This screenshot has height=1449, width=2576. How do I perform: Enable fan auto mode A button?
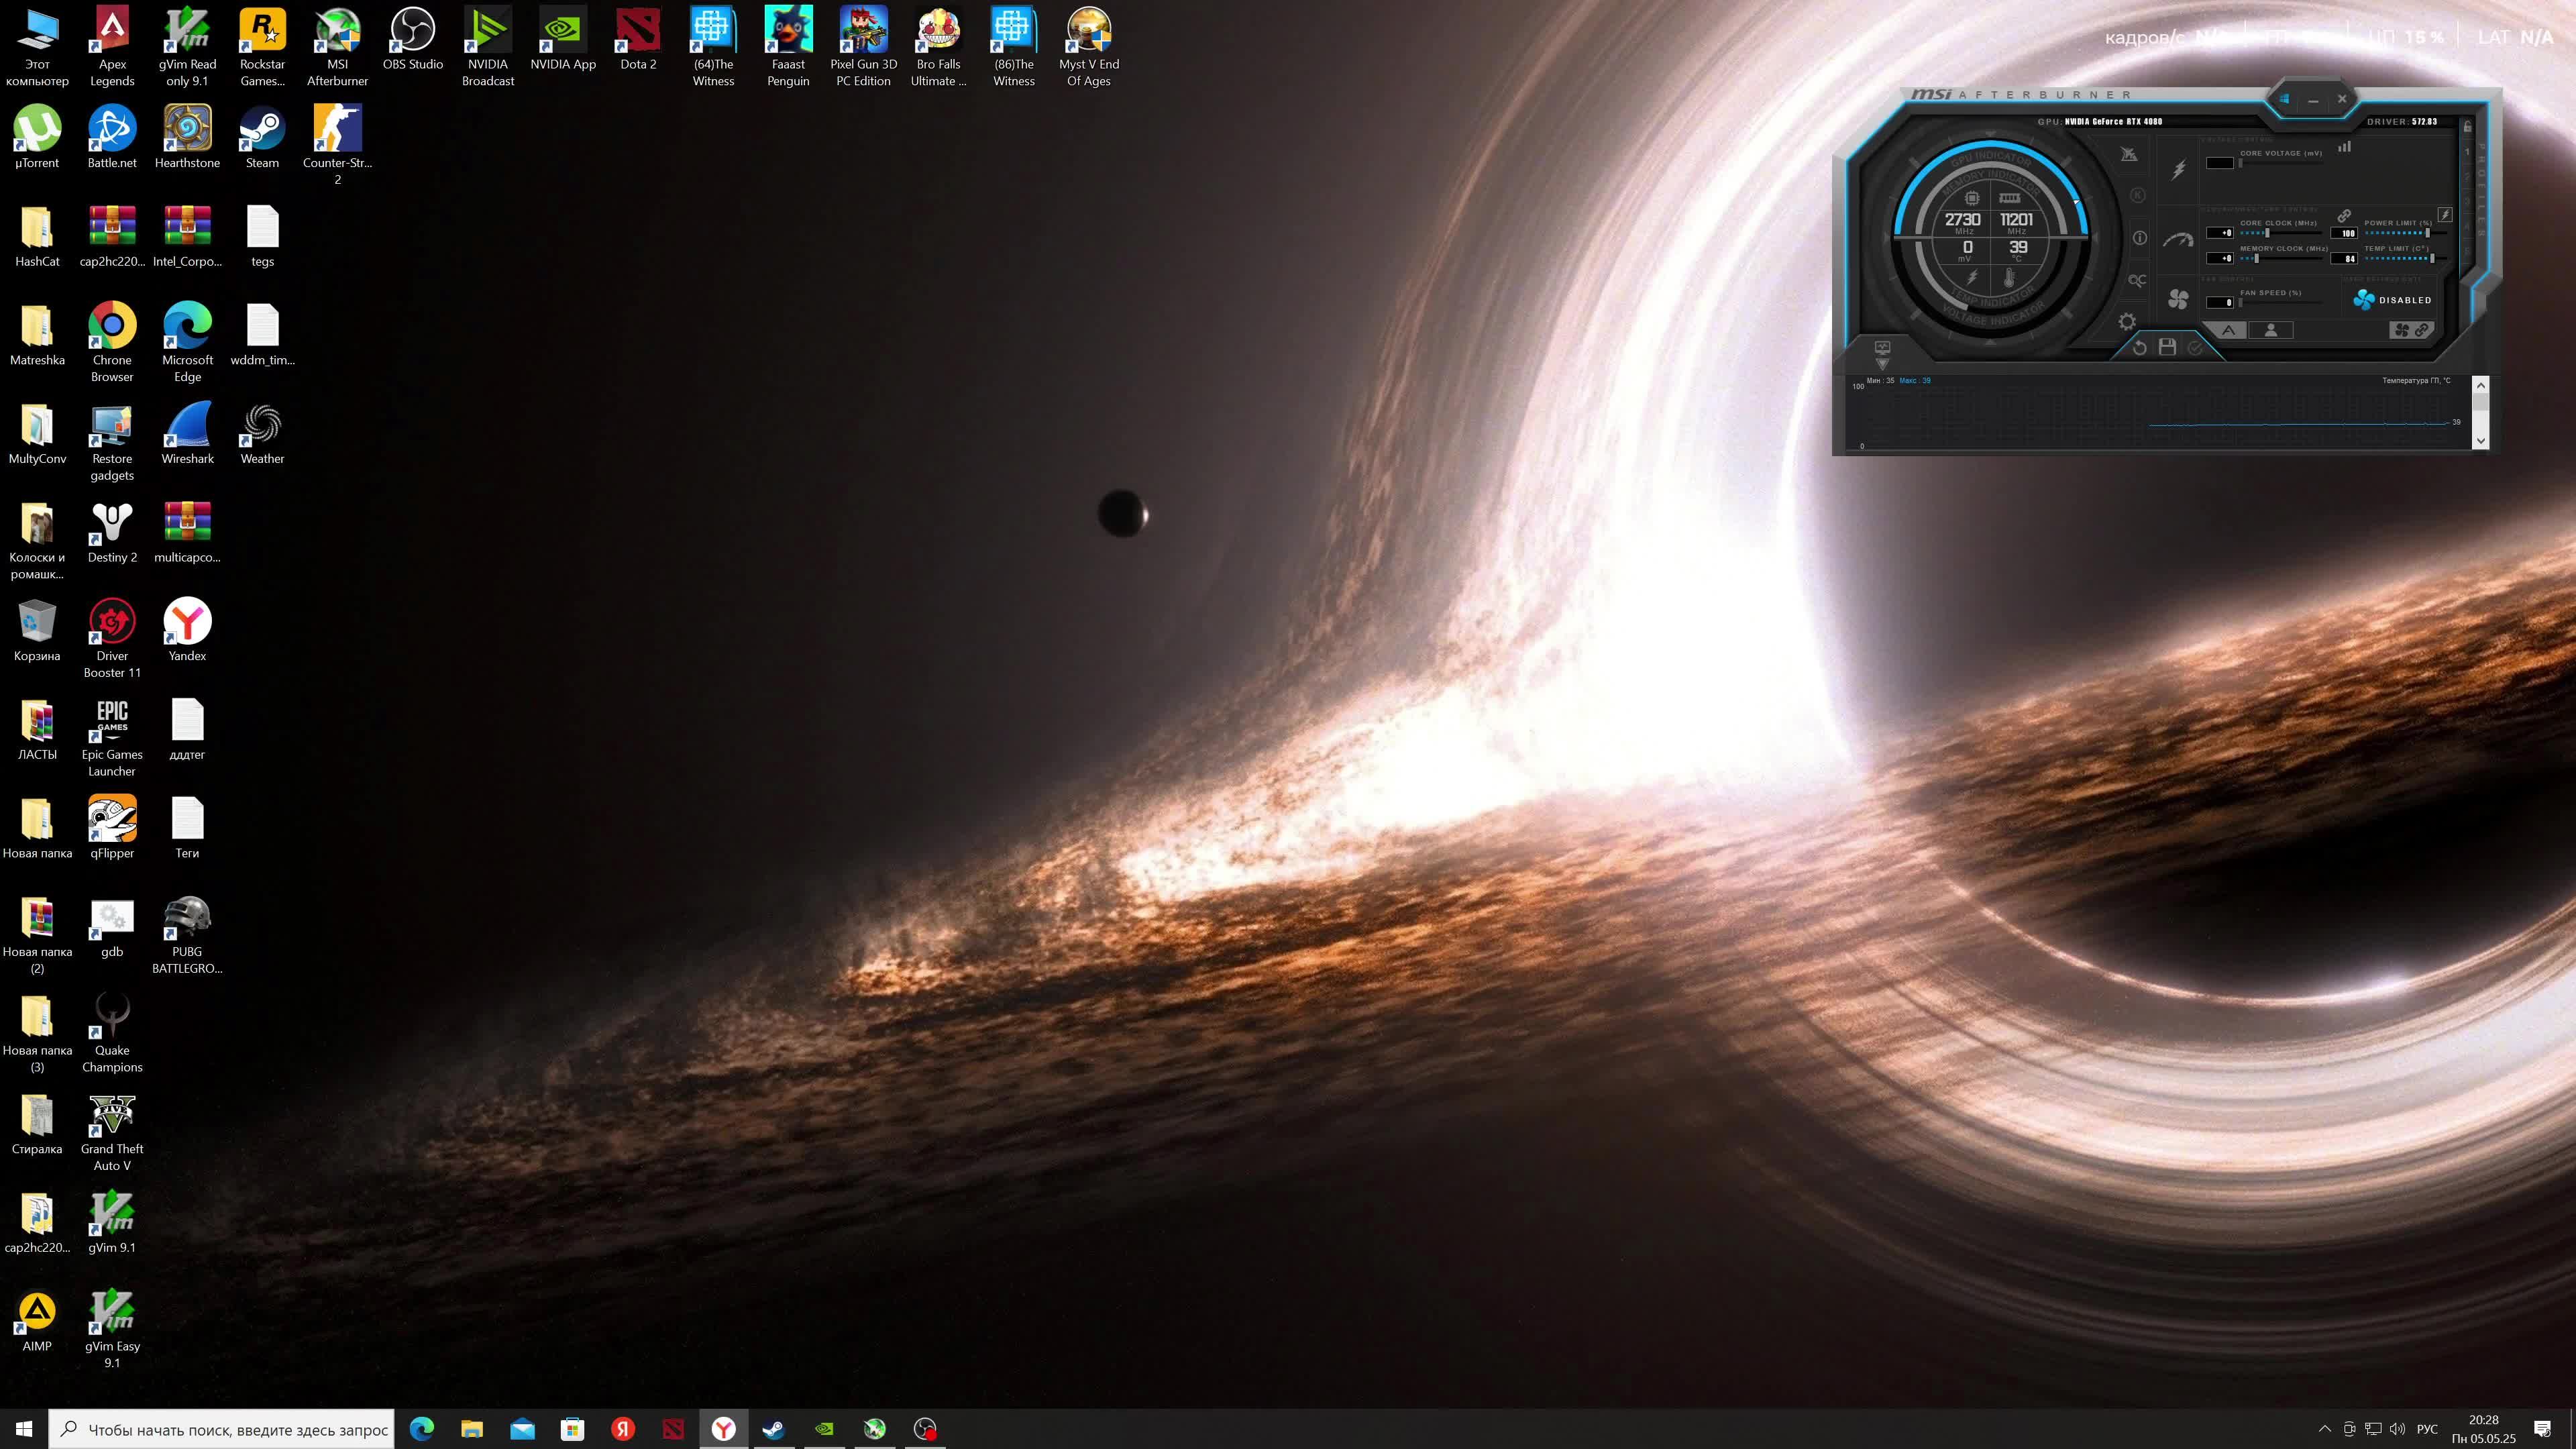(x=2229, y=330)
